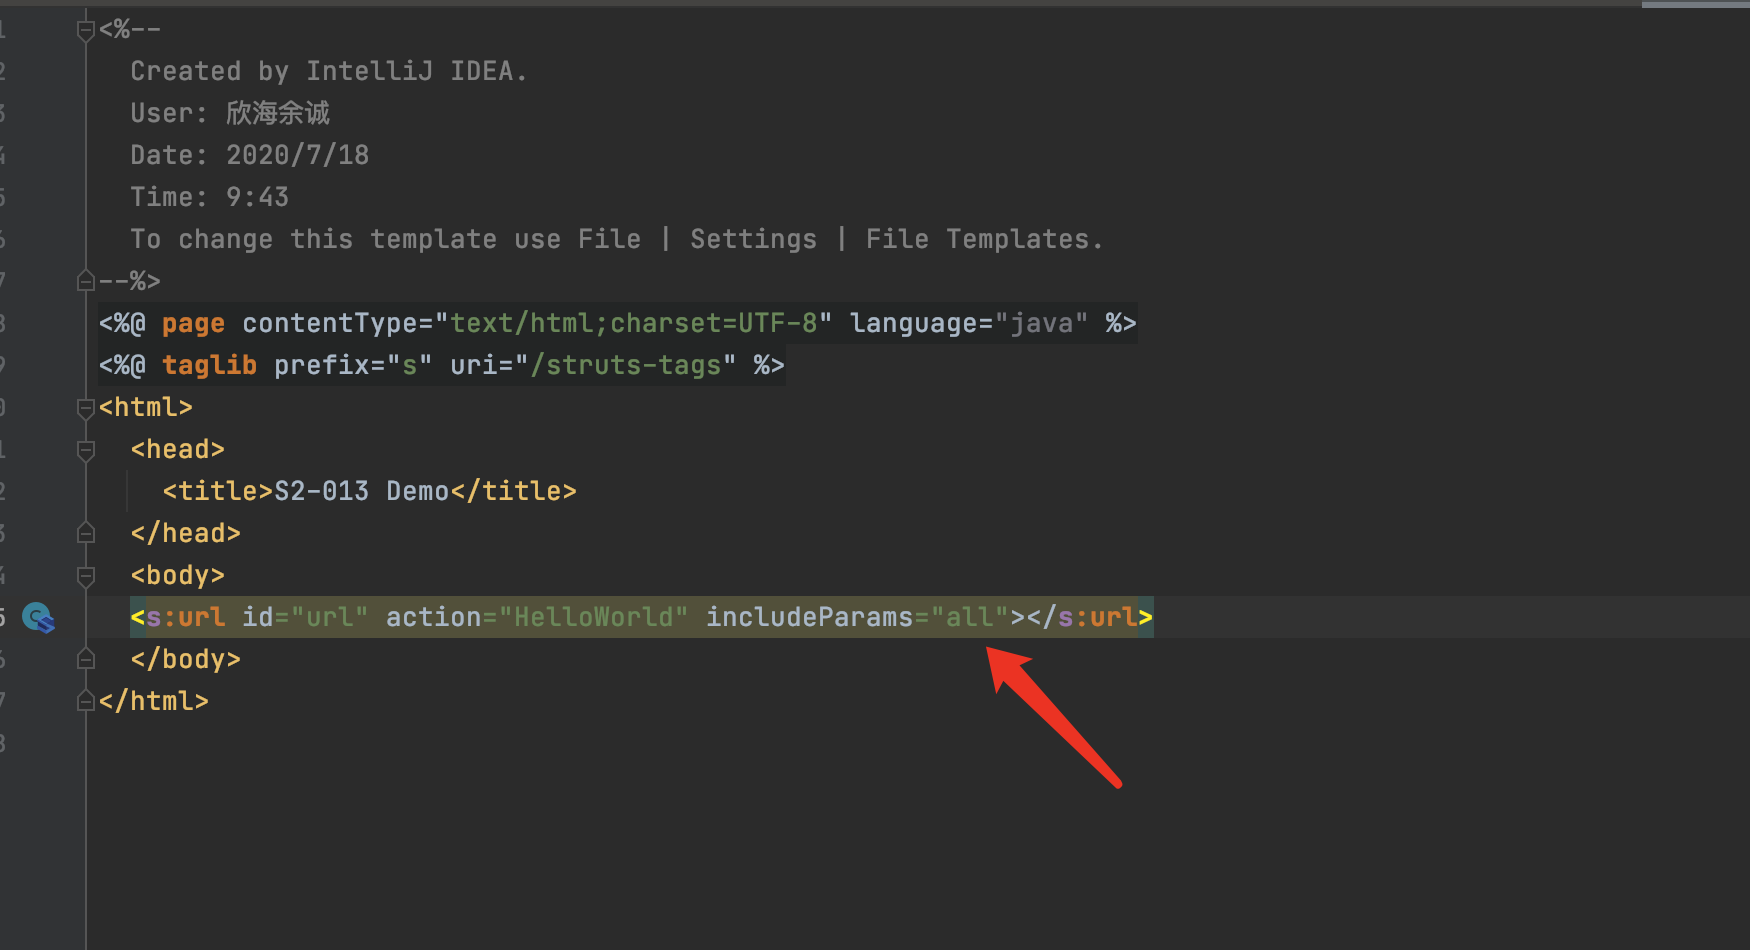Click the time value 9:43
Viewport: 1750px width, 950px height.
pos(258,197)
